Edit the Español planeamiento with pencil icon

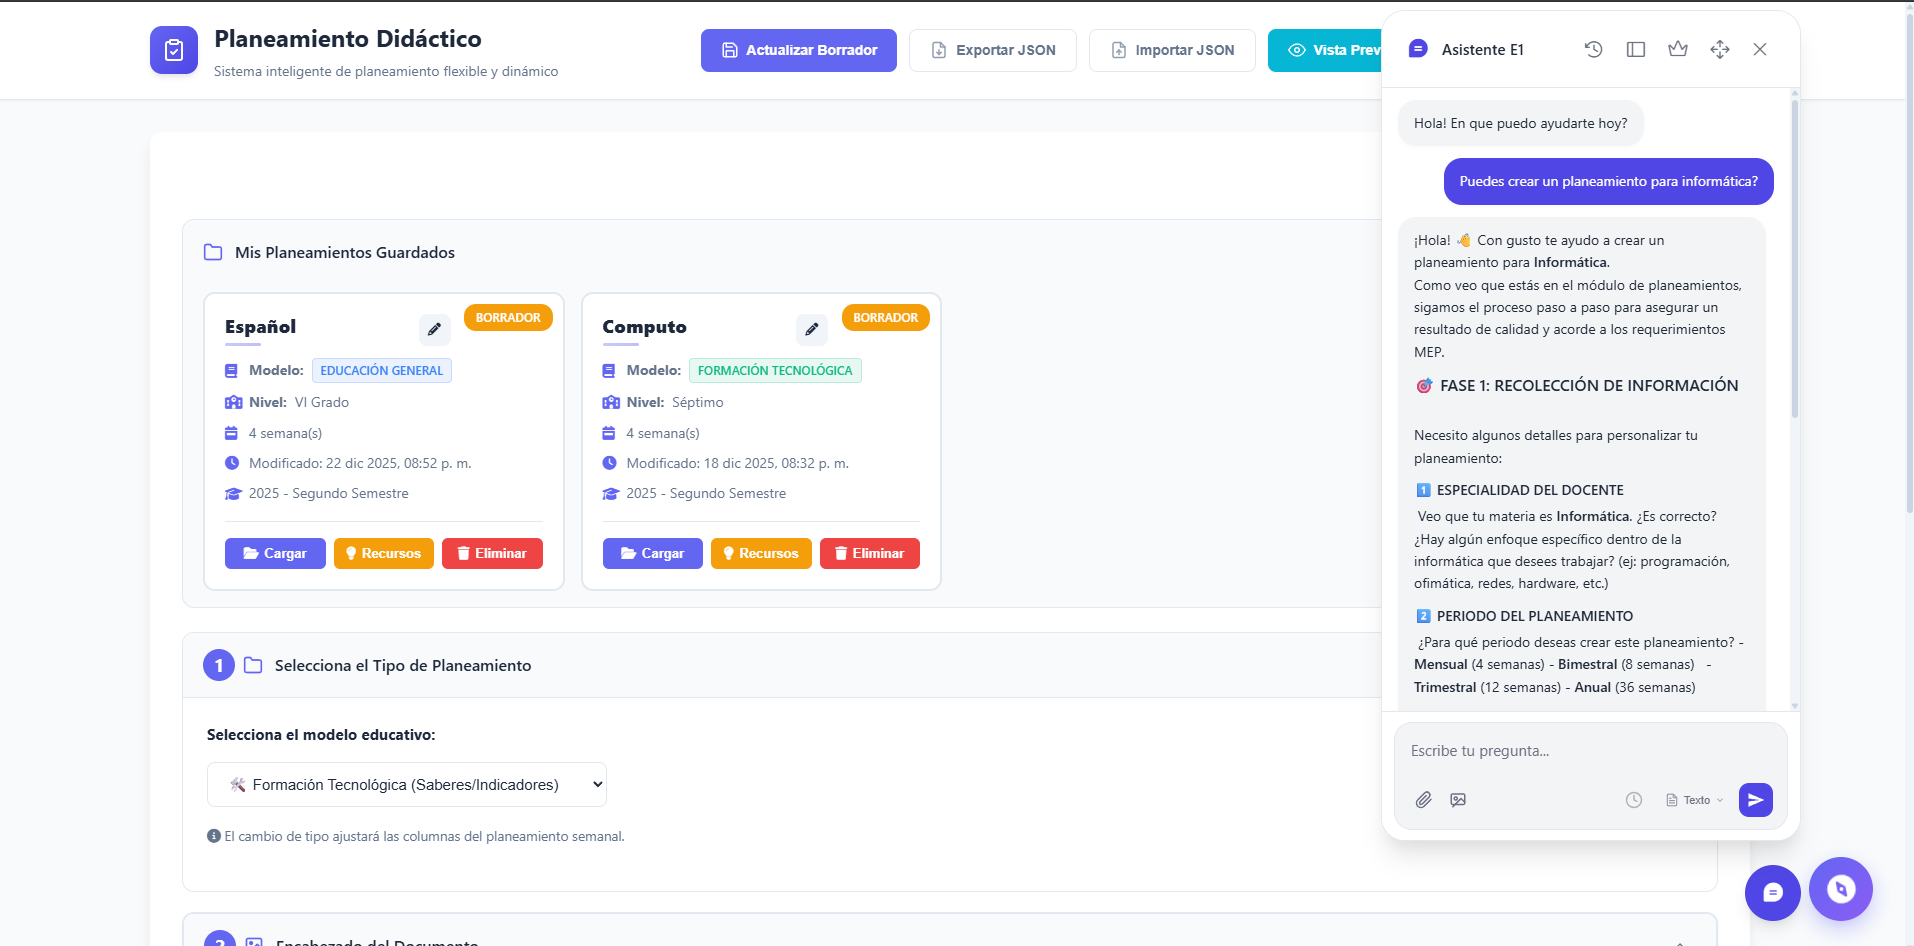click(434, 329)
